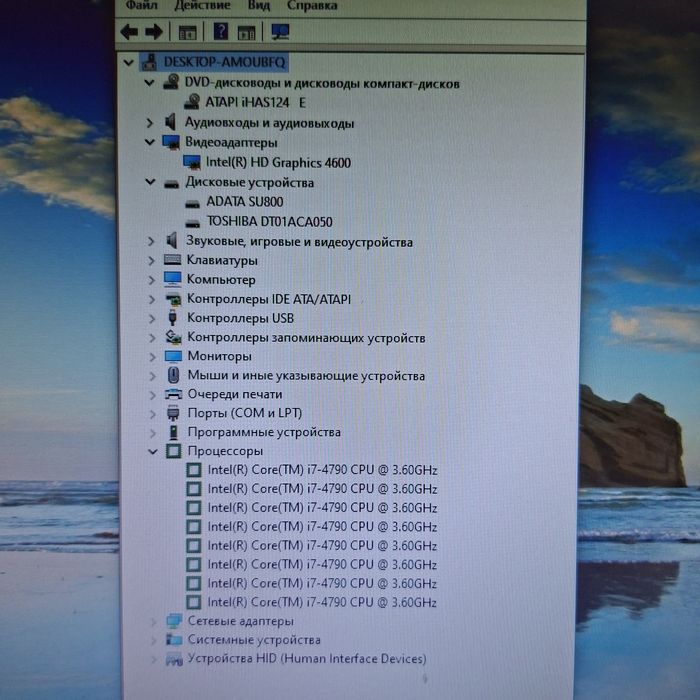Click the mouse devices icon
The height and width of the screenshot is (700, 700).
click(x=173, y=375)
